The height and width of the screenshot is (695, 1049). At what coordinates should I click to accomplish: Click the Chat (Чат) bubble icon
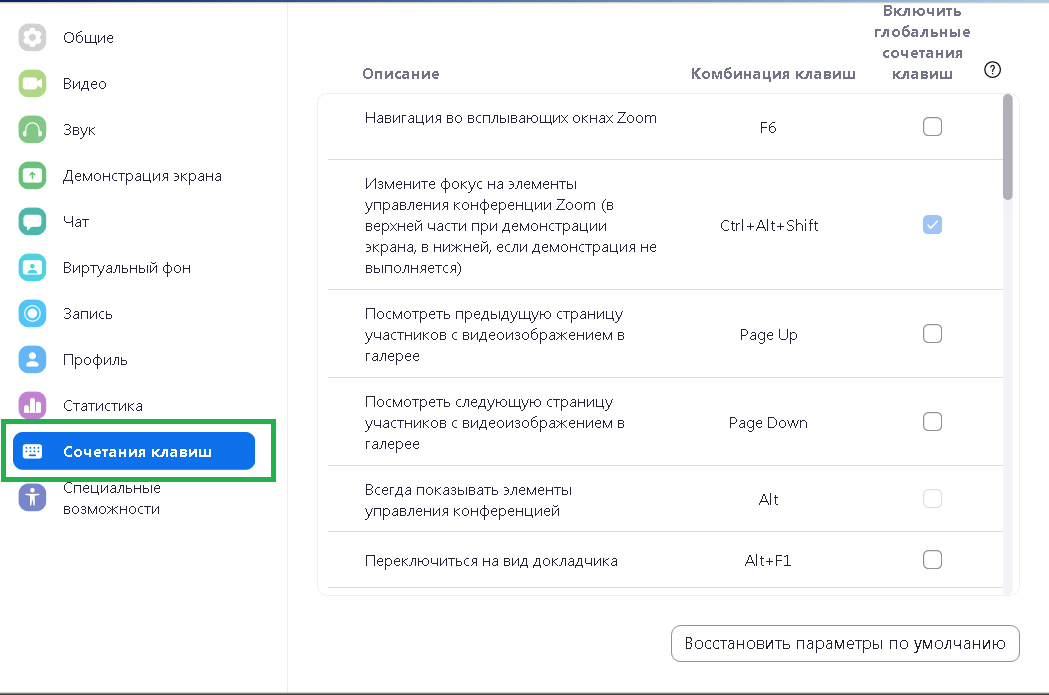pos(32,221)
